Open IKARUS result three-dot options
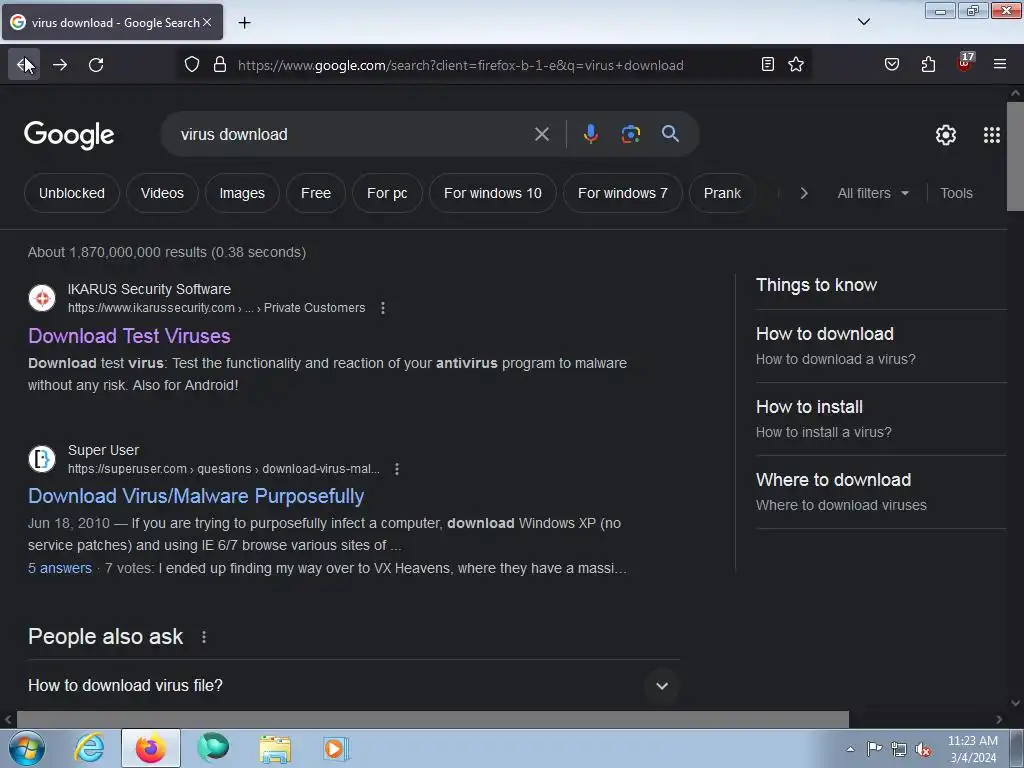The image size is (1024, 768). point(383,308)
